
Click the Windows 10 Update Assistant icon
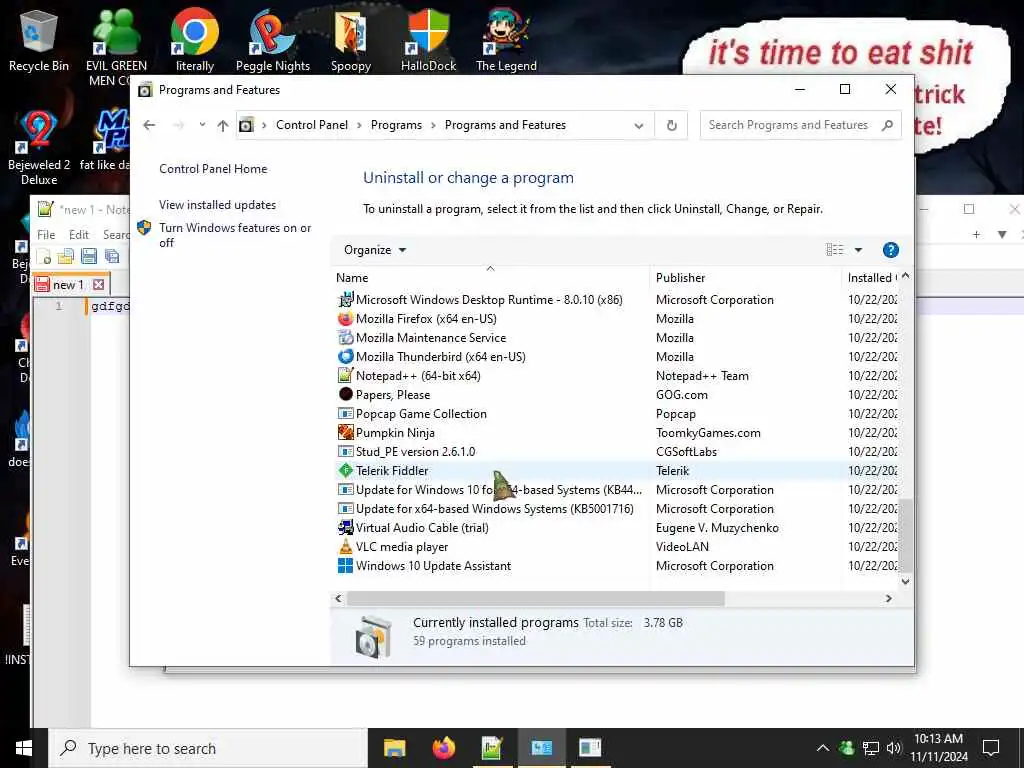345,566
